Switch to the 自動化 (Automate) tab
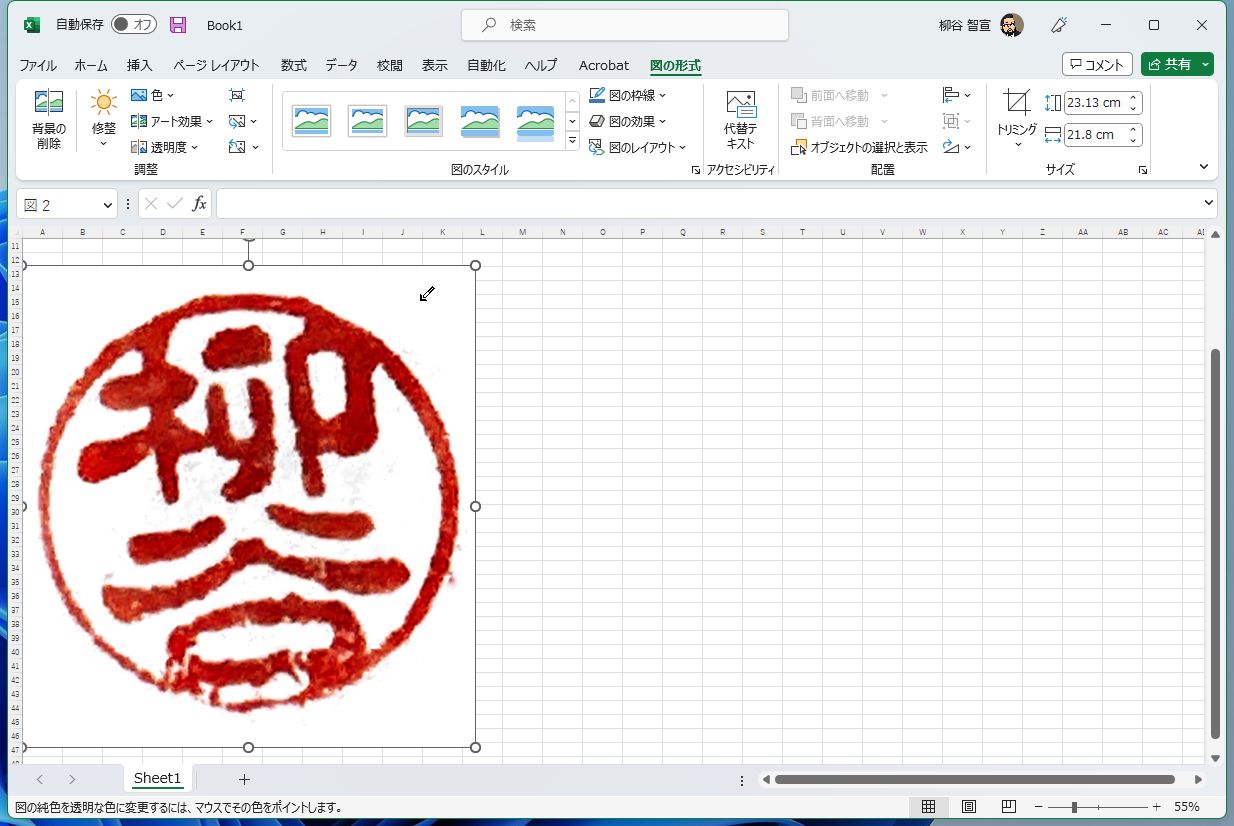Image resolution: width=1234 pixels, height=826 pixels. coord(486,65)
